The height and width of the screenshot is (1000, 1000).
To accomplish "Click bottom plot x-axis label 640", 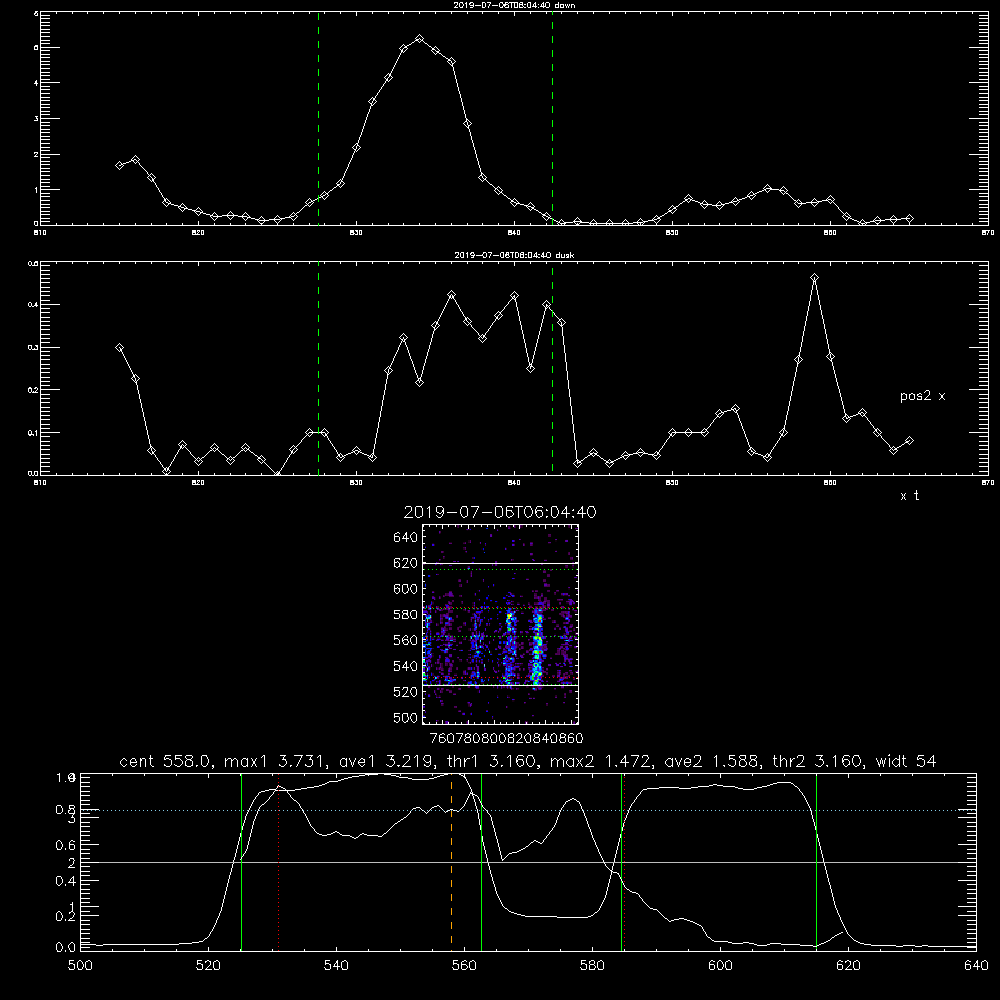I will (x=976, y=966).
